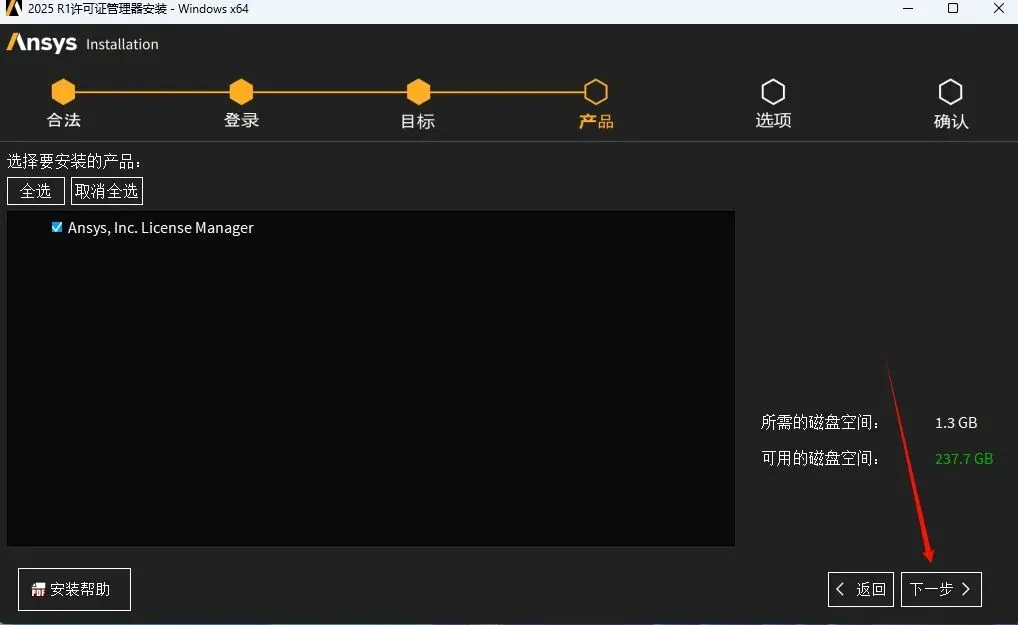Screen dimensions: 1018x625
Task: Click the 登录 step hexagon
Action: pyautogui.click(x=241, y=92)
